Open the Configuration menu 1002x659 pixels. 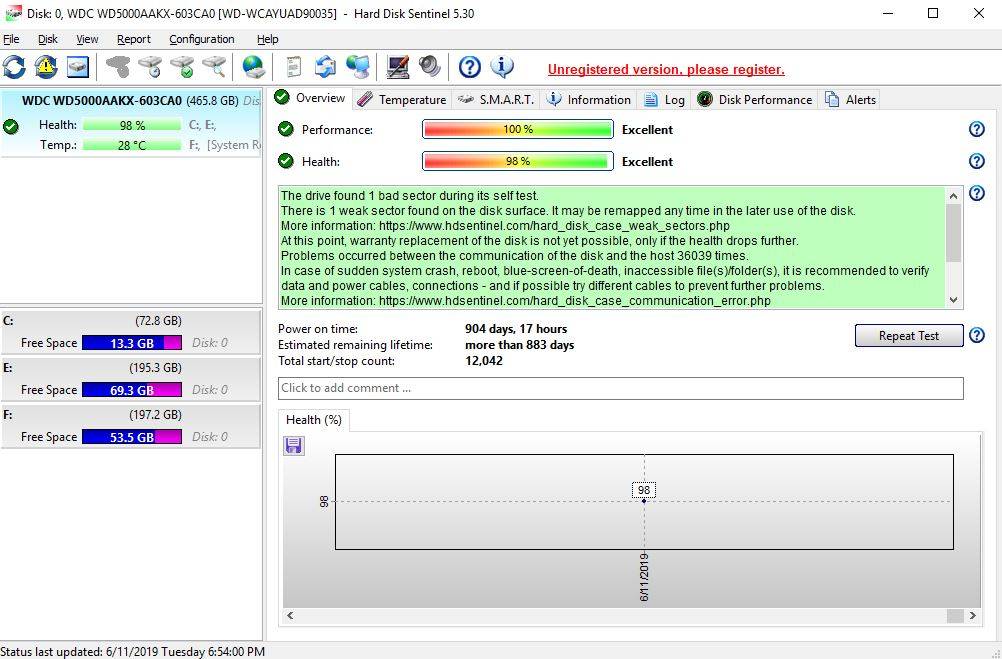(202, 39)
